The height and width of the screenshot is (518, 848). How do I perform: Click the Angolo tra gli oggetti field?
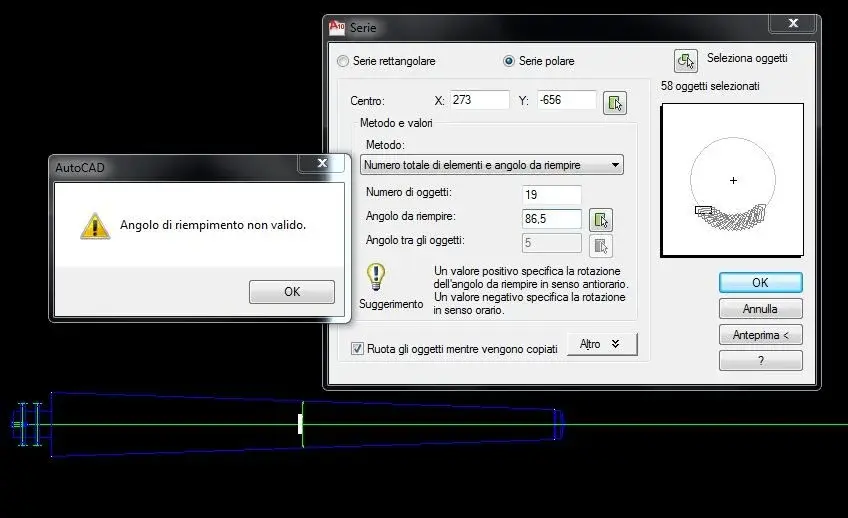point(552,243)
